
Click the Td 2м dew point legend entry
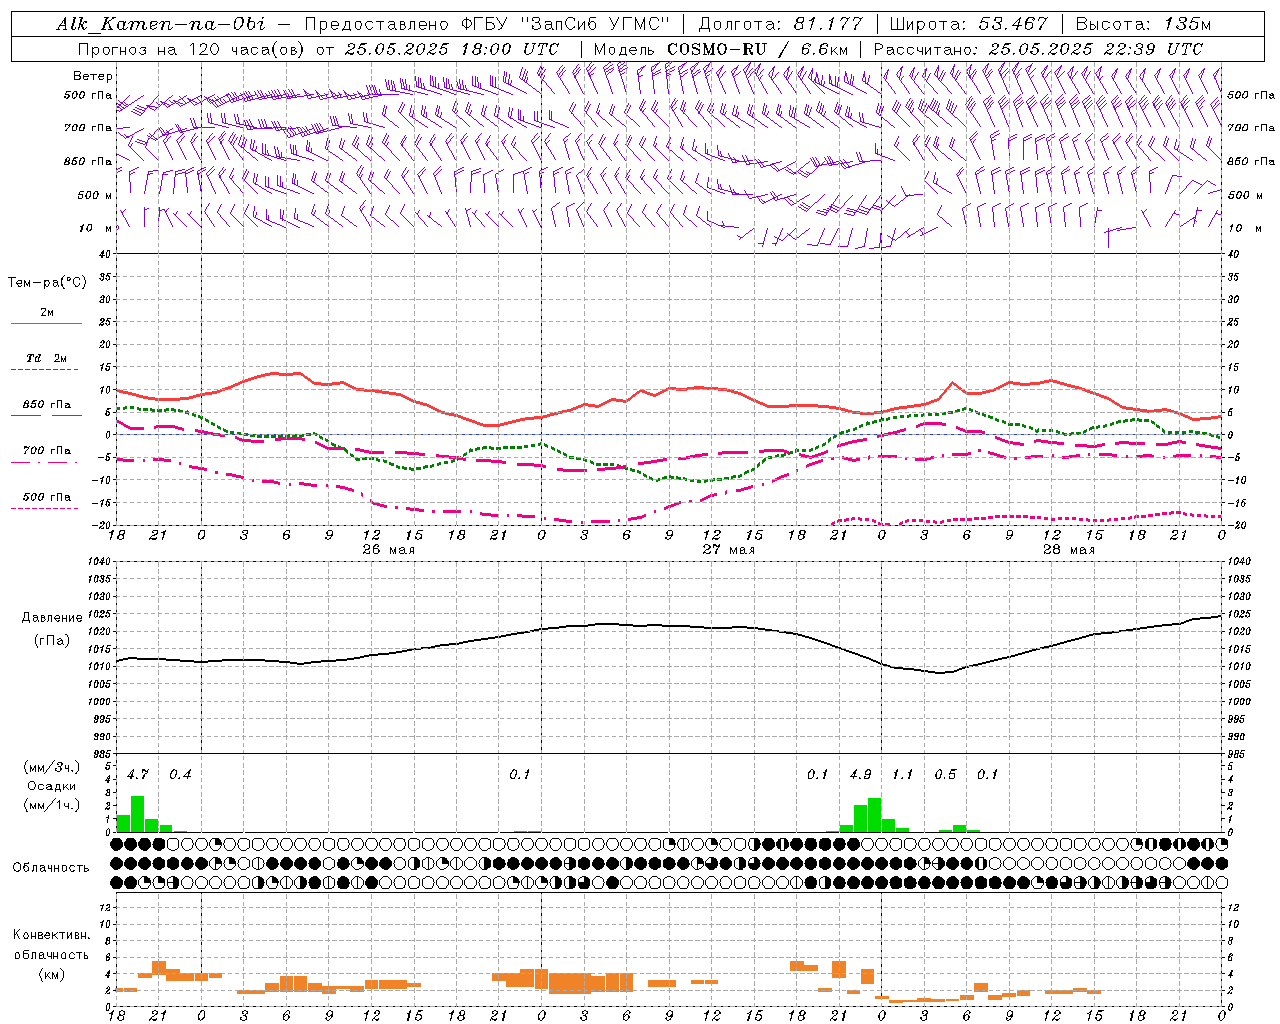(46, 358)
